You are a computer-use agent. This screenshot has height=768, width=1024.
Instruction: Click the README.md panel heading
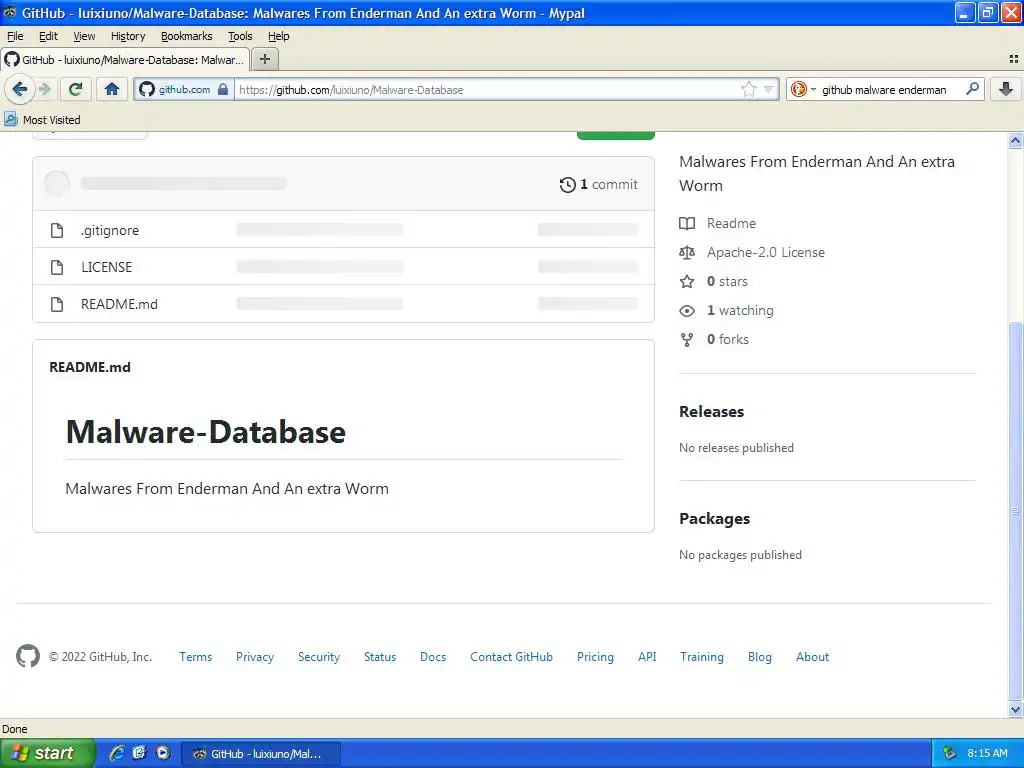click(x=90, y=367)
